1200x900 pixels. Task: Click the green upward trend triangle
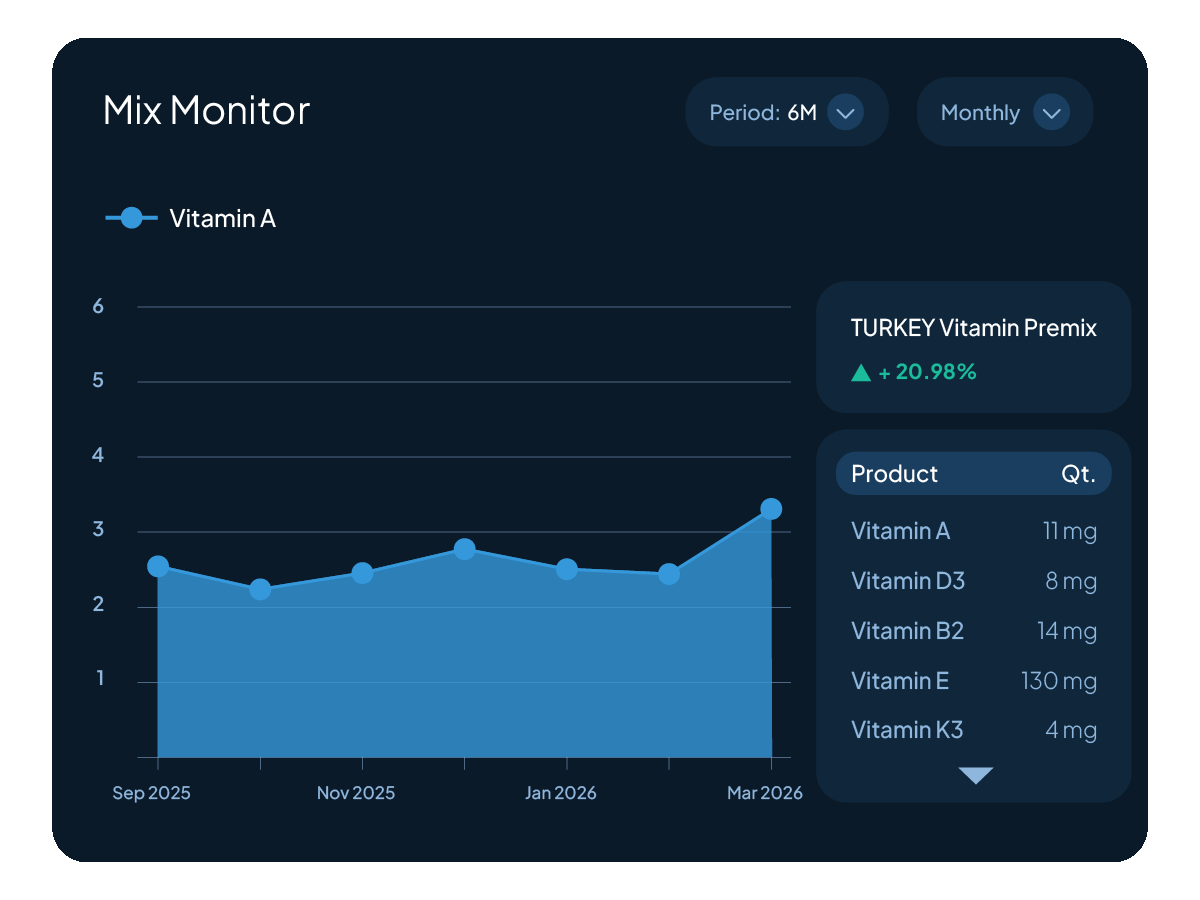tap(861, 373)
